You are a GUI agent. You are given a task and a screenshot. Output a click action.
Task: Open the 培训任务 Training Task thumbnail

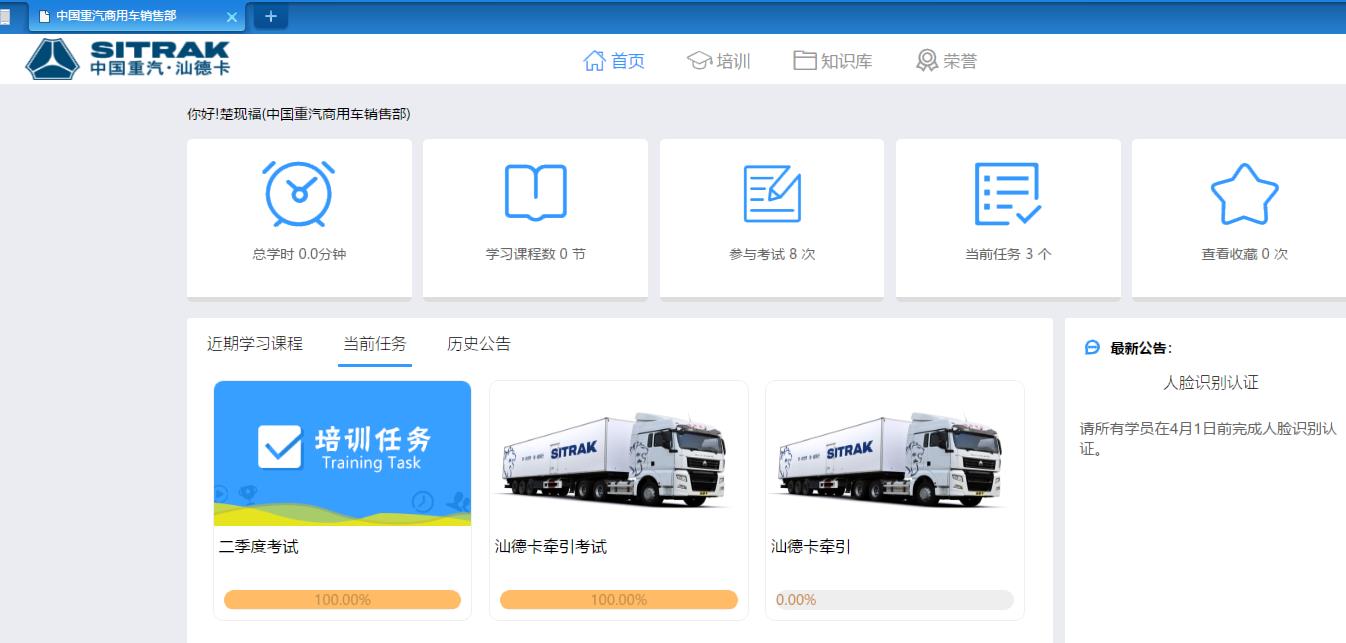[x=342, y=453]
